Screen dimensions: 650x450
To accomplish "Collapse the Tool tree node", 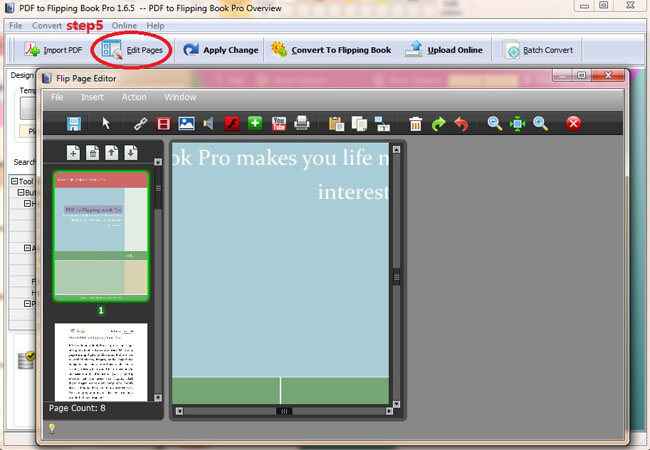I will point(15,181).
